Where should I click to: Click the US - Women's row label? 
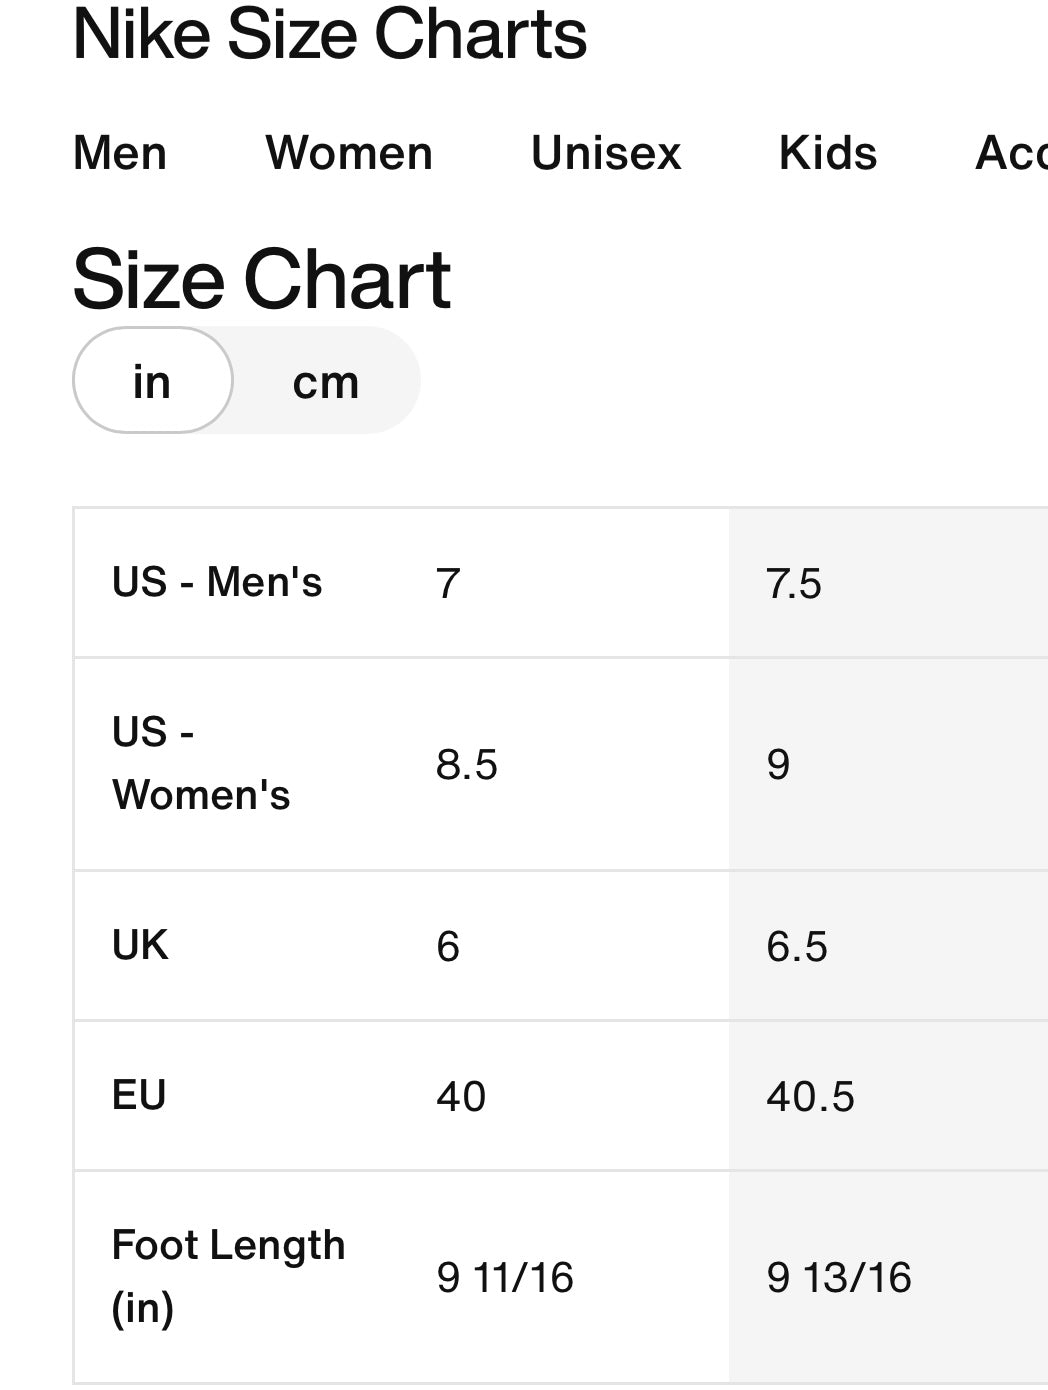(201, 764)
